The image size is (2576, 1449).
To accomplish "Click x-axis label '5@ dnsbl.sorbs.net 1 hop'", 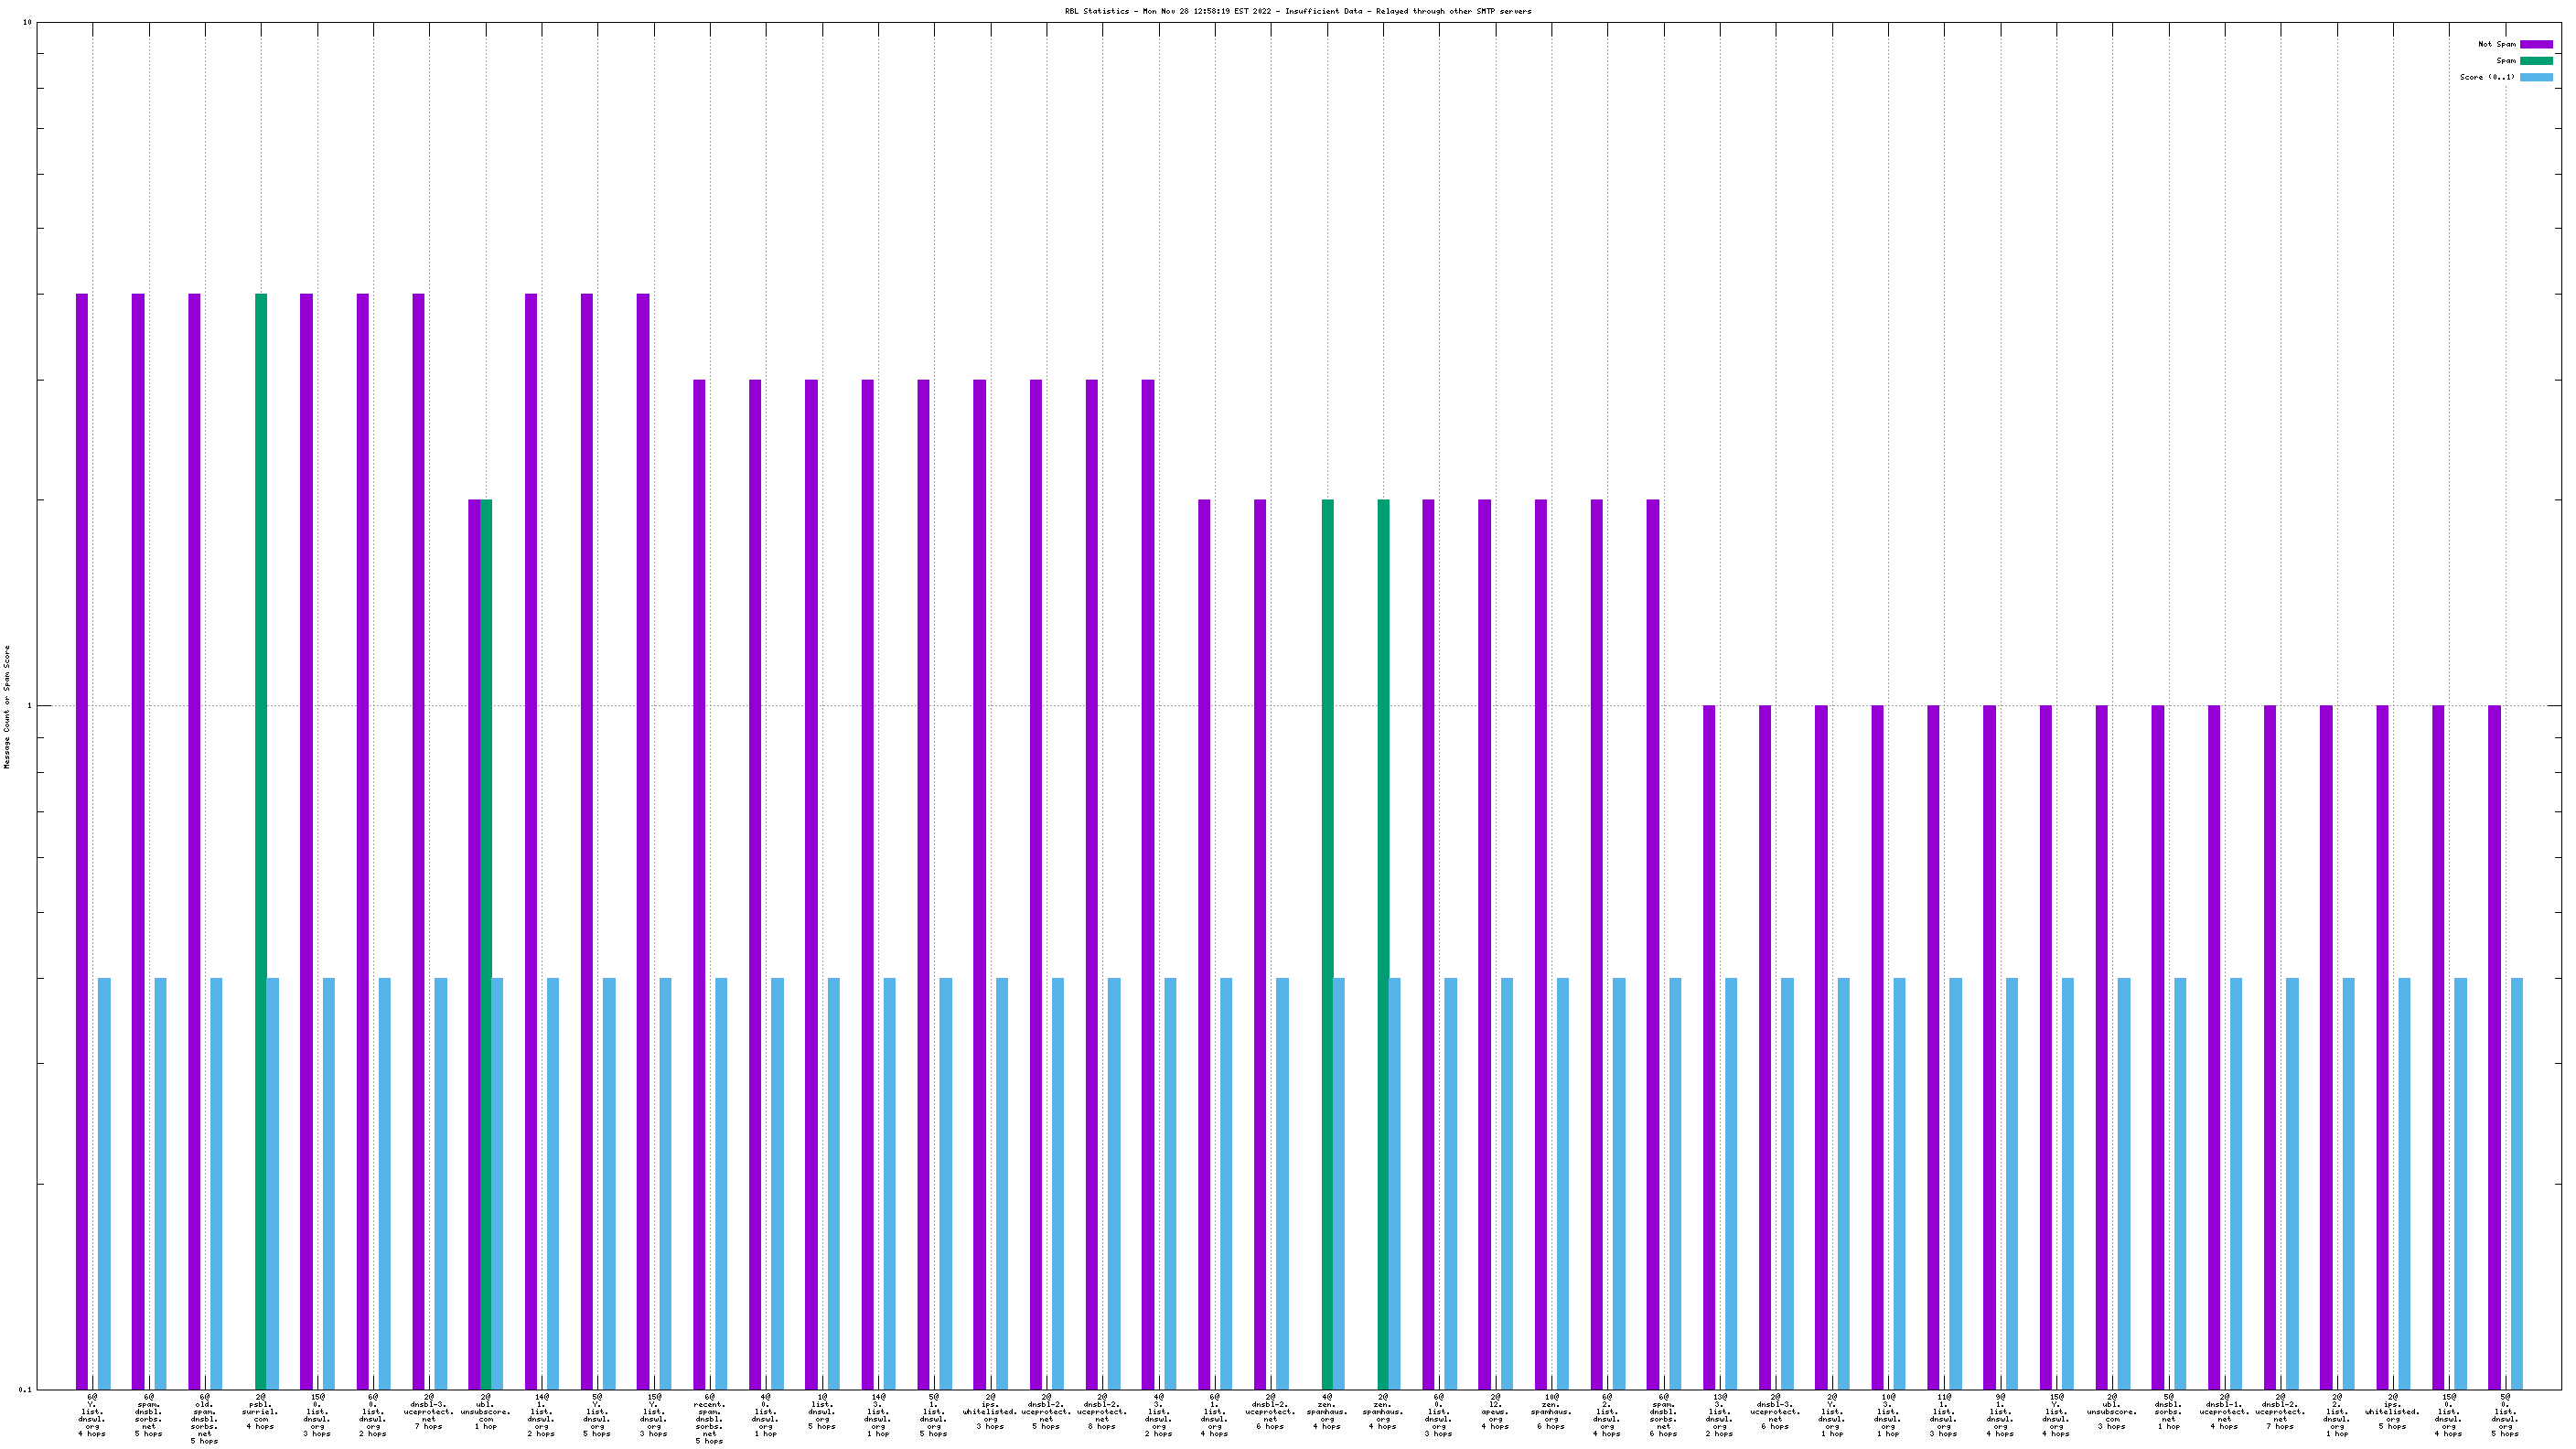I will 2168,1411.
